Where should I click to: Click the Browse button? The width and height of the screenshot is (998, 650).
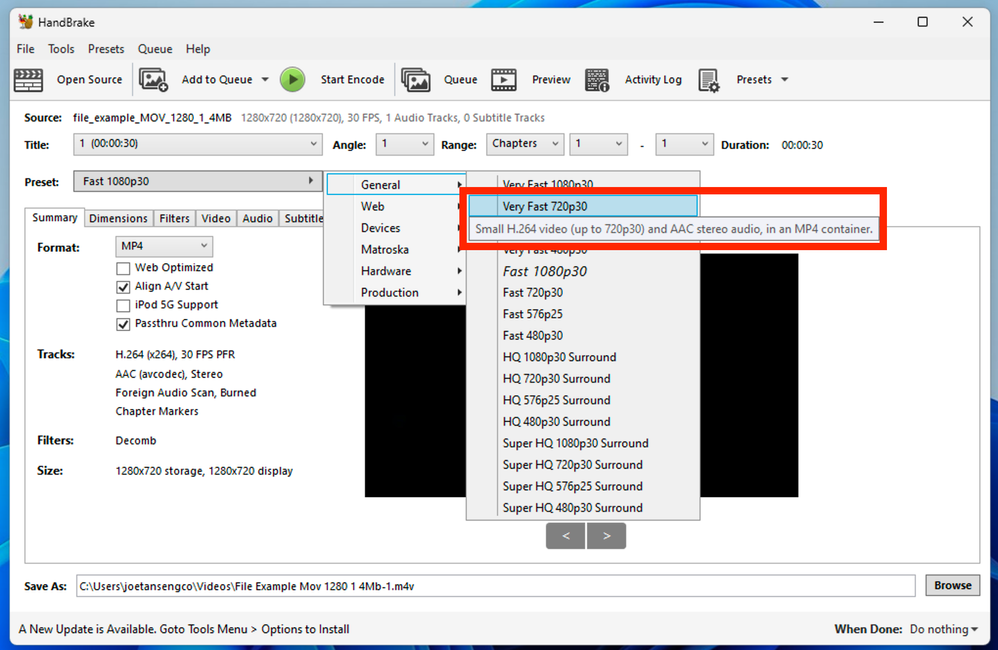(x=952, y=586)
